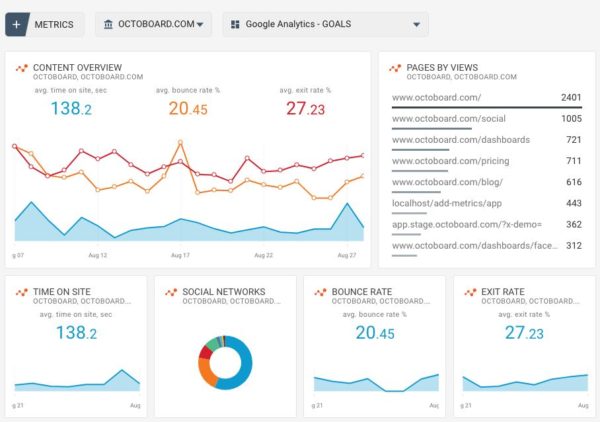Viewport: 600px width, 422px height.
Task: Click the red segment of the donut chart
Action: (205, 352)
